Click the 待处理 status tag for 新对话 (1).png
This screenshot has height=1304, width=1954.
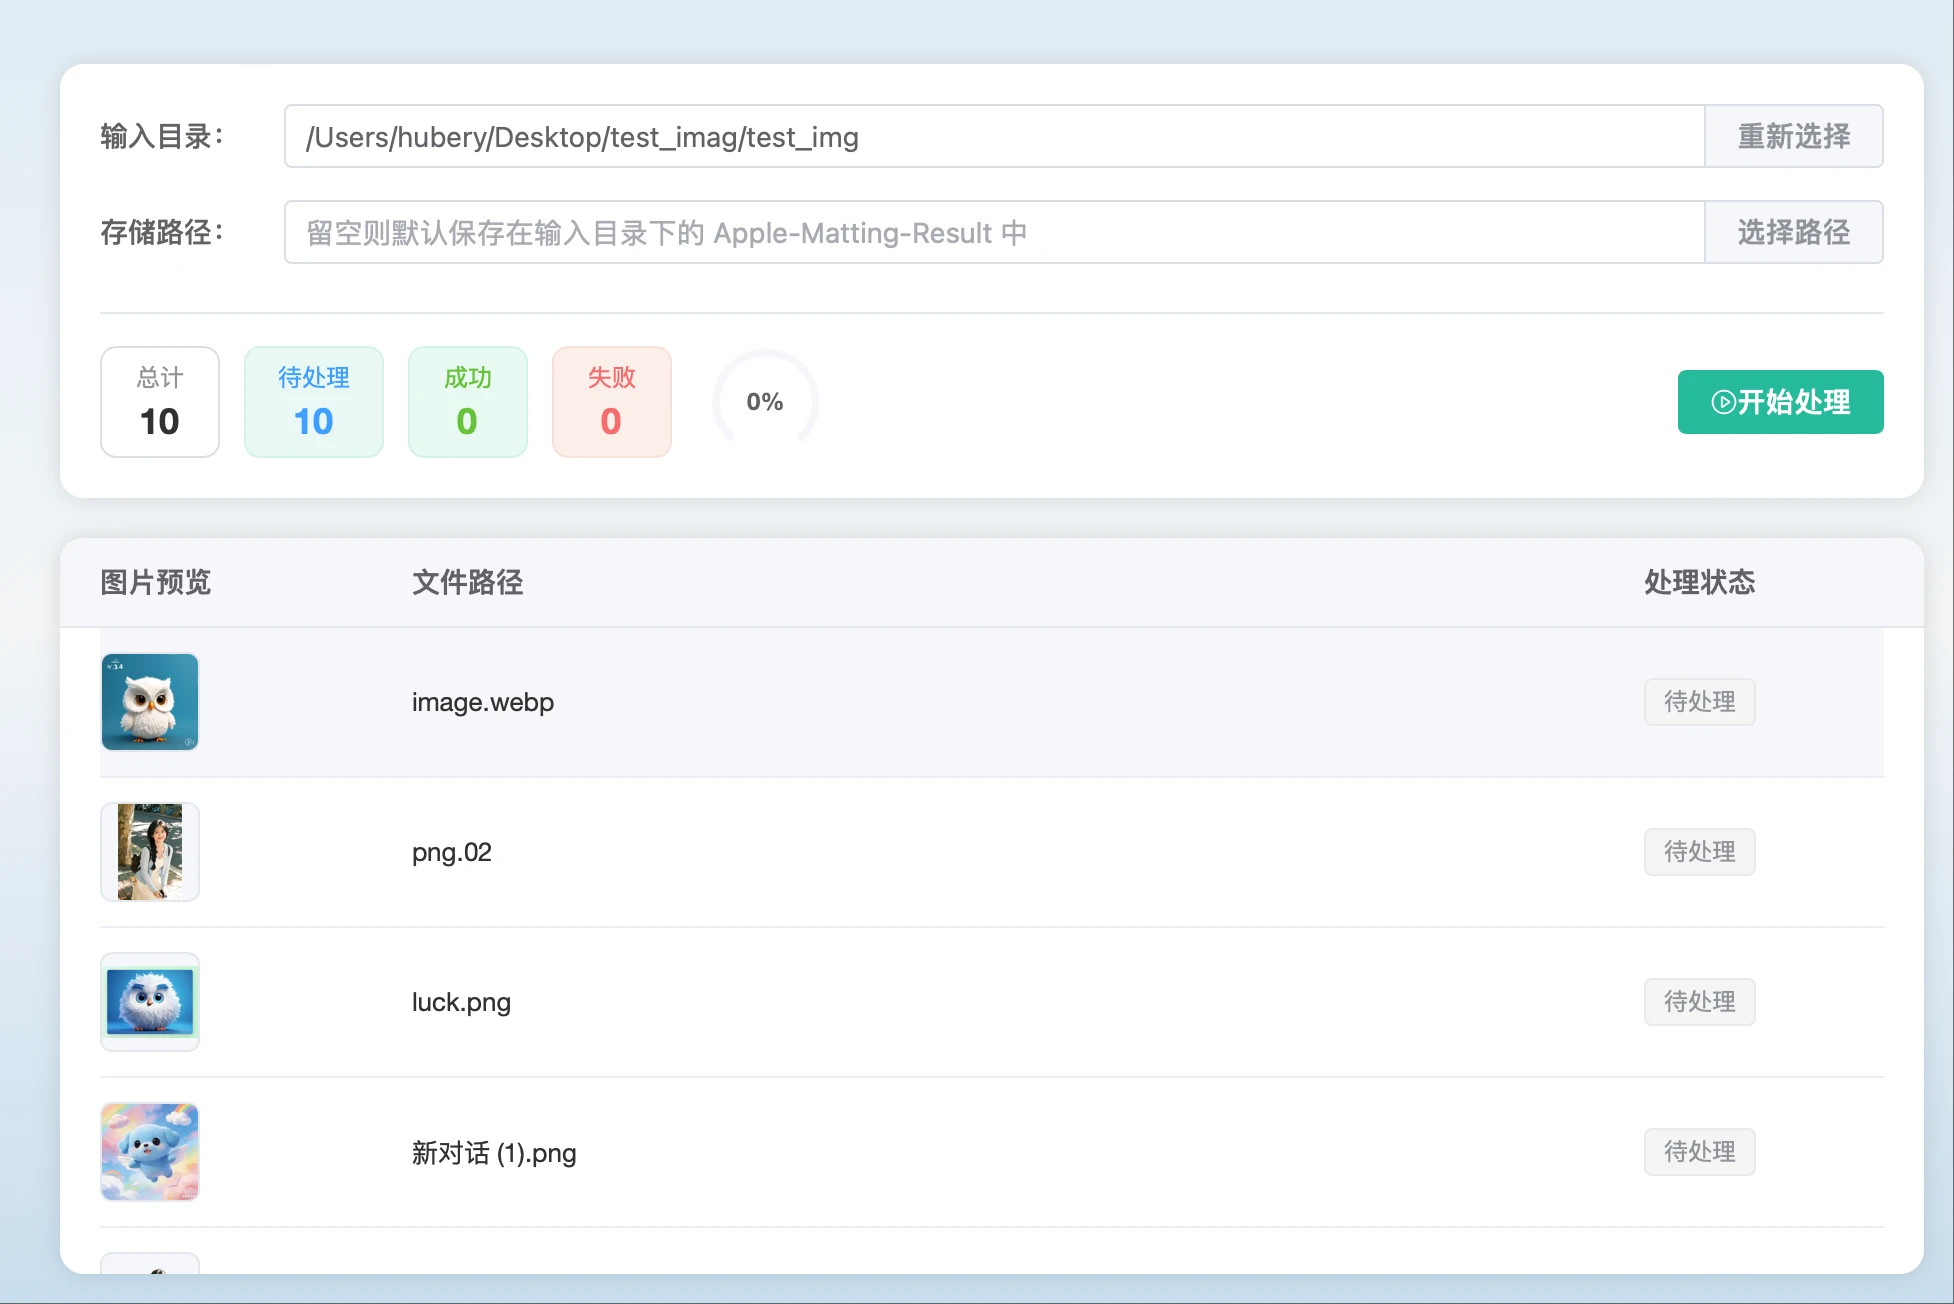pos(1700,1152)
